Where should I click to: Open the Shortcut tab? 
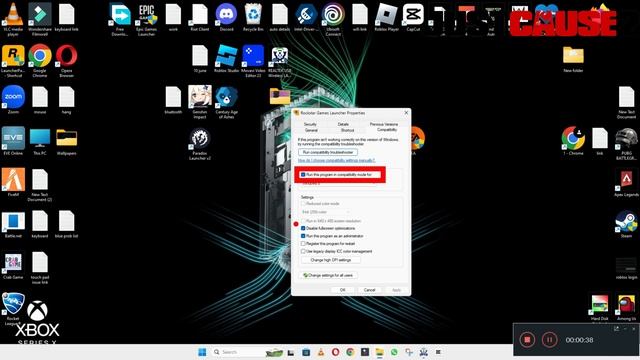click(x=347, y=130)
